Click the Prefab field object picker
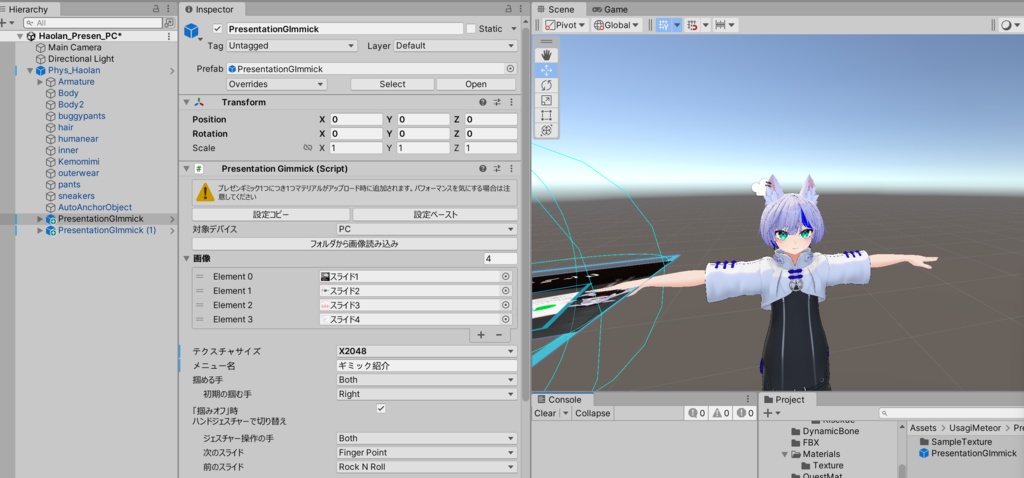The width and height of the screenshot is (1024, 478). coord(510,69)
